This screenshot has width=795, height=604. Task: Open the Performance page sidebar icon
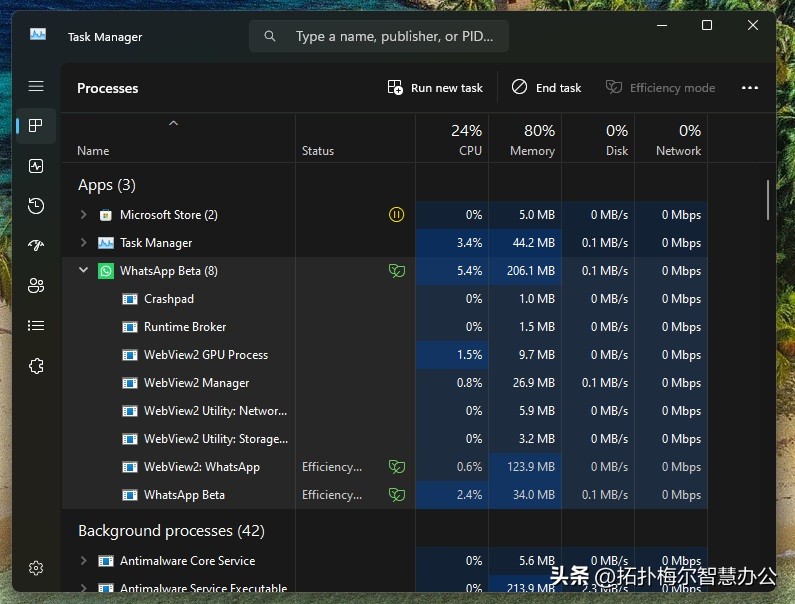pyautogui.click(x=35, y=166)
